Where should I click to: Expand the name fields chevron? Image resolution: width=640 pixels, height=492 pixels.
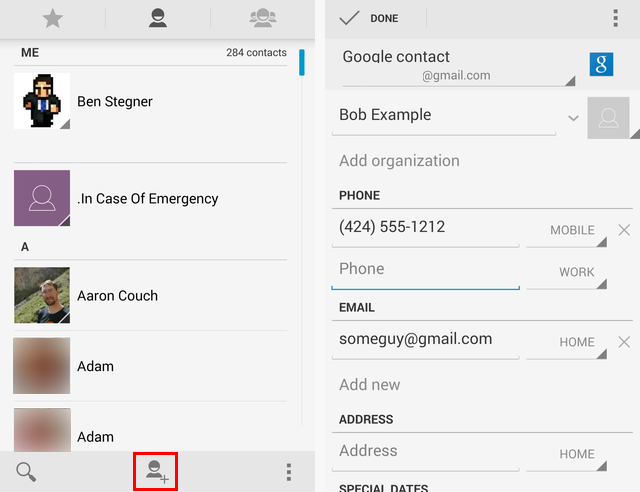[x=573, y=118]
